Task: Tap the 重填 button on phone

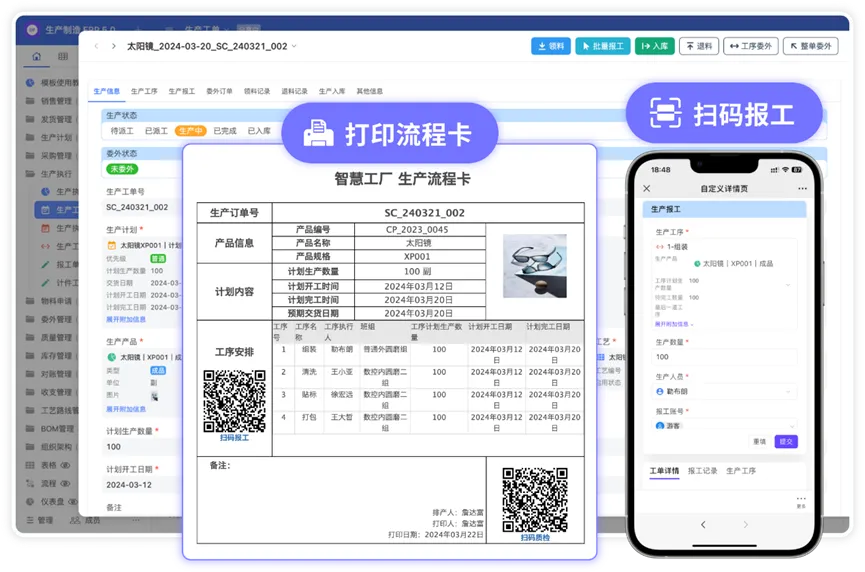Action: coord(760,441)
